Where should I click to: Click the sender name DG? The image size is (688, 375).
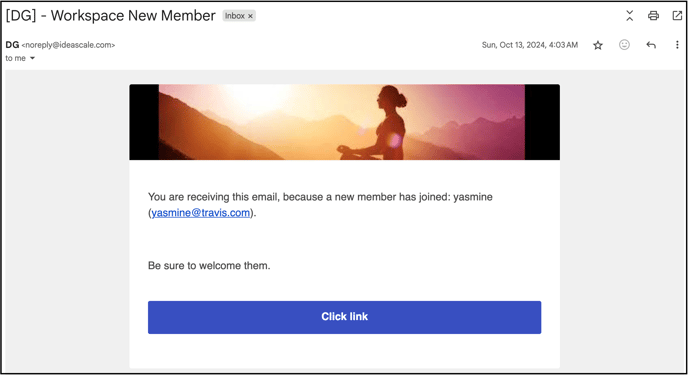point(12,45)
